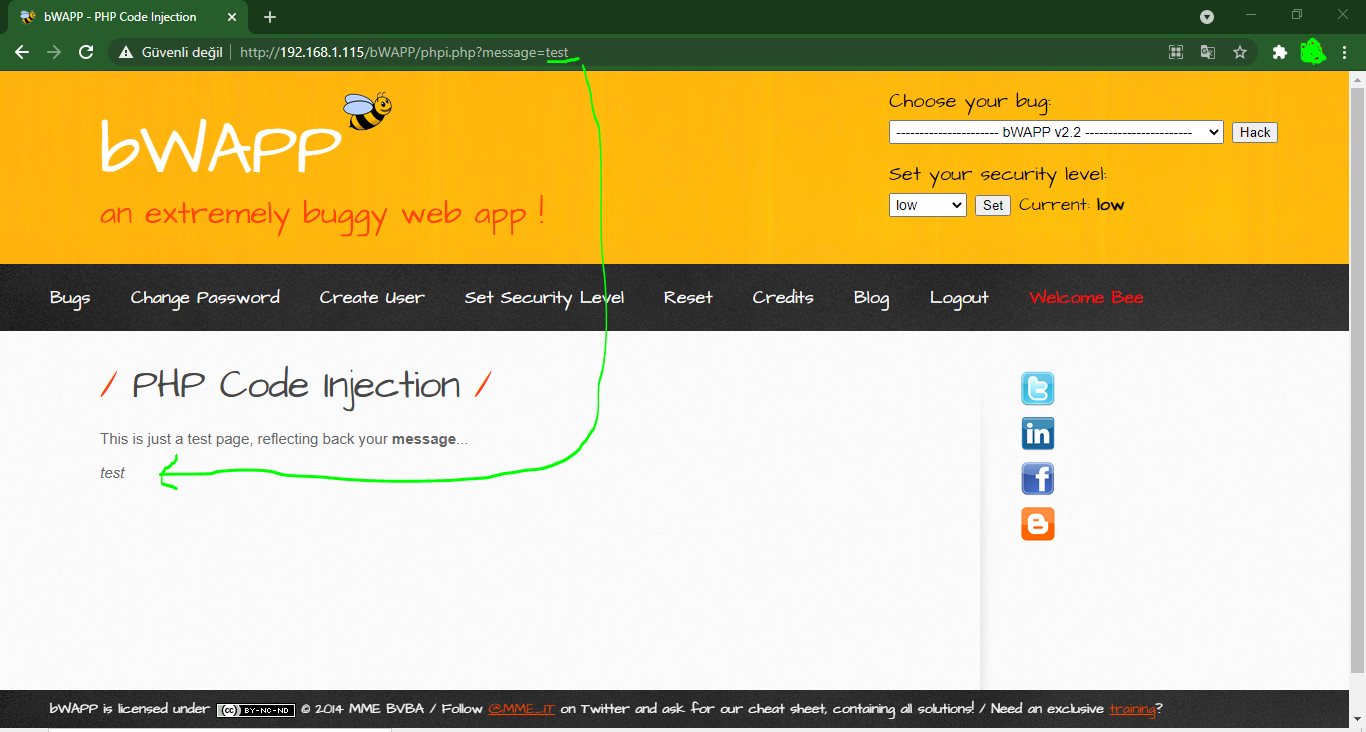Bookmark this page with the star
Viewport: 1366px width, 732px height.
click(x=1240, y=52)
